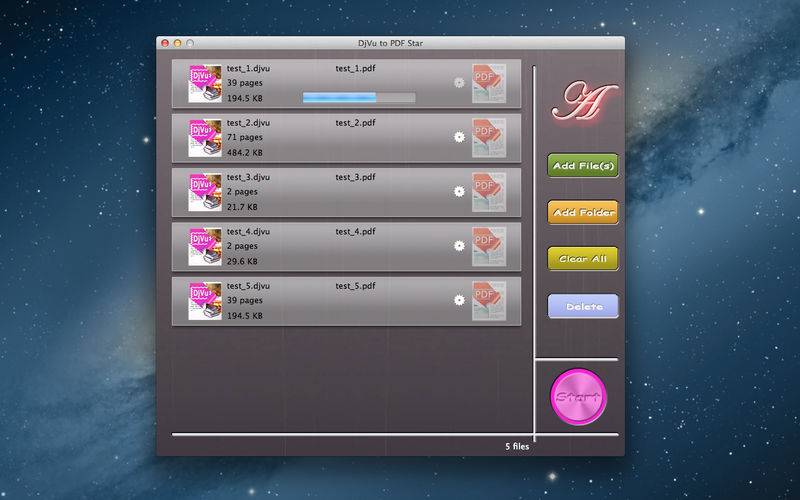Hit the Delete button
Screen dimensions: 800x500
pyautogui.click(x=583, y=306)
